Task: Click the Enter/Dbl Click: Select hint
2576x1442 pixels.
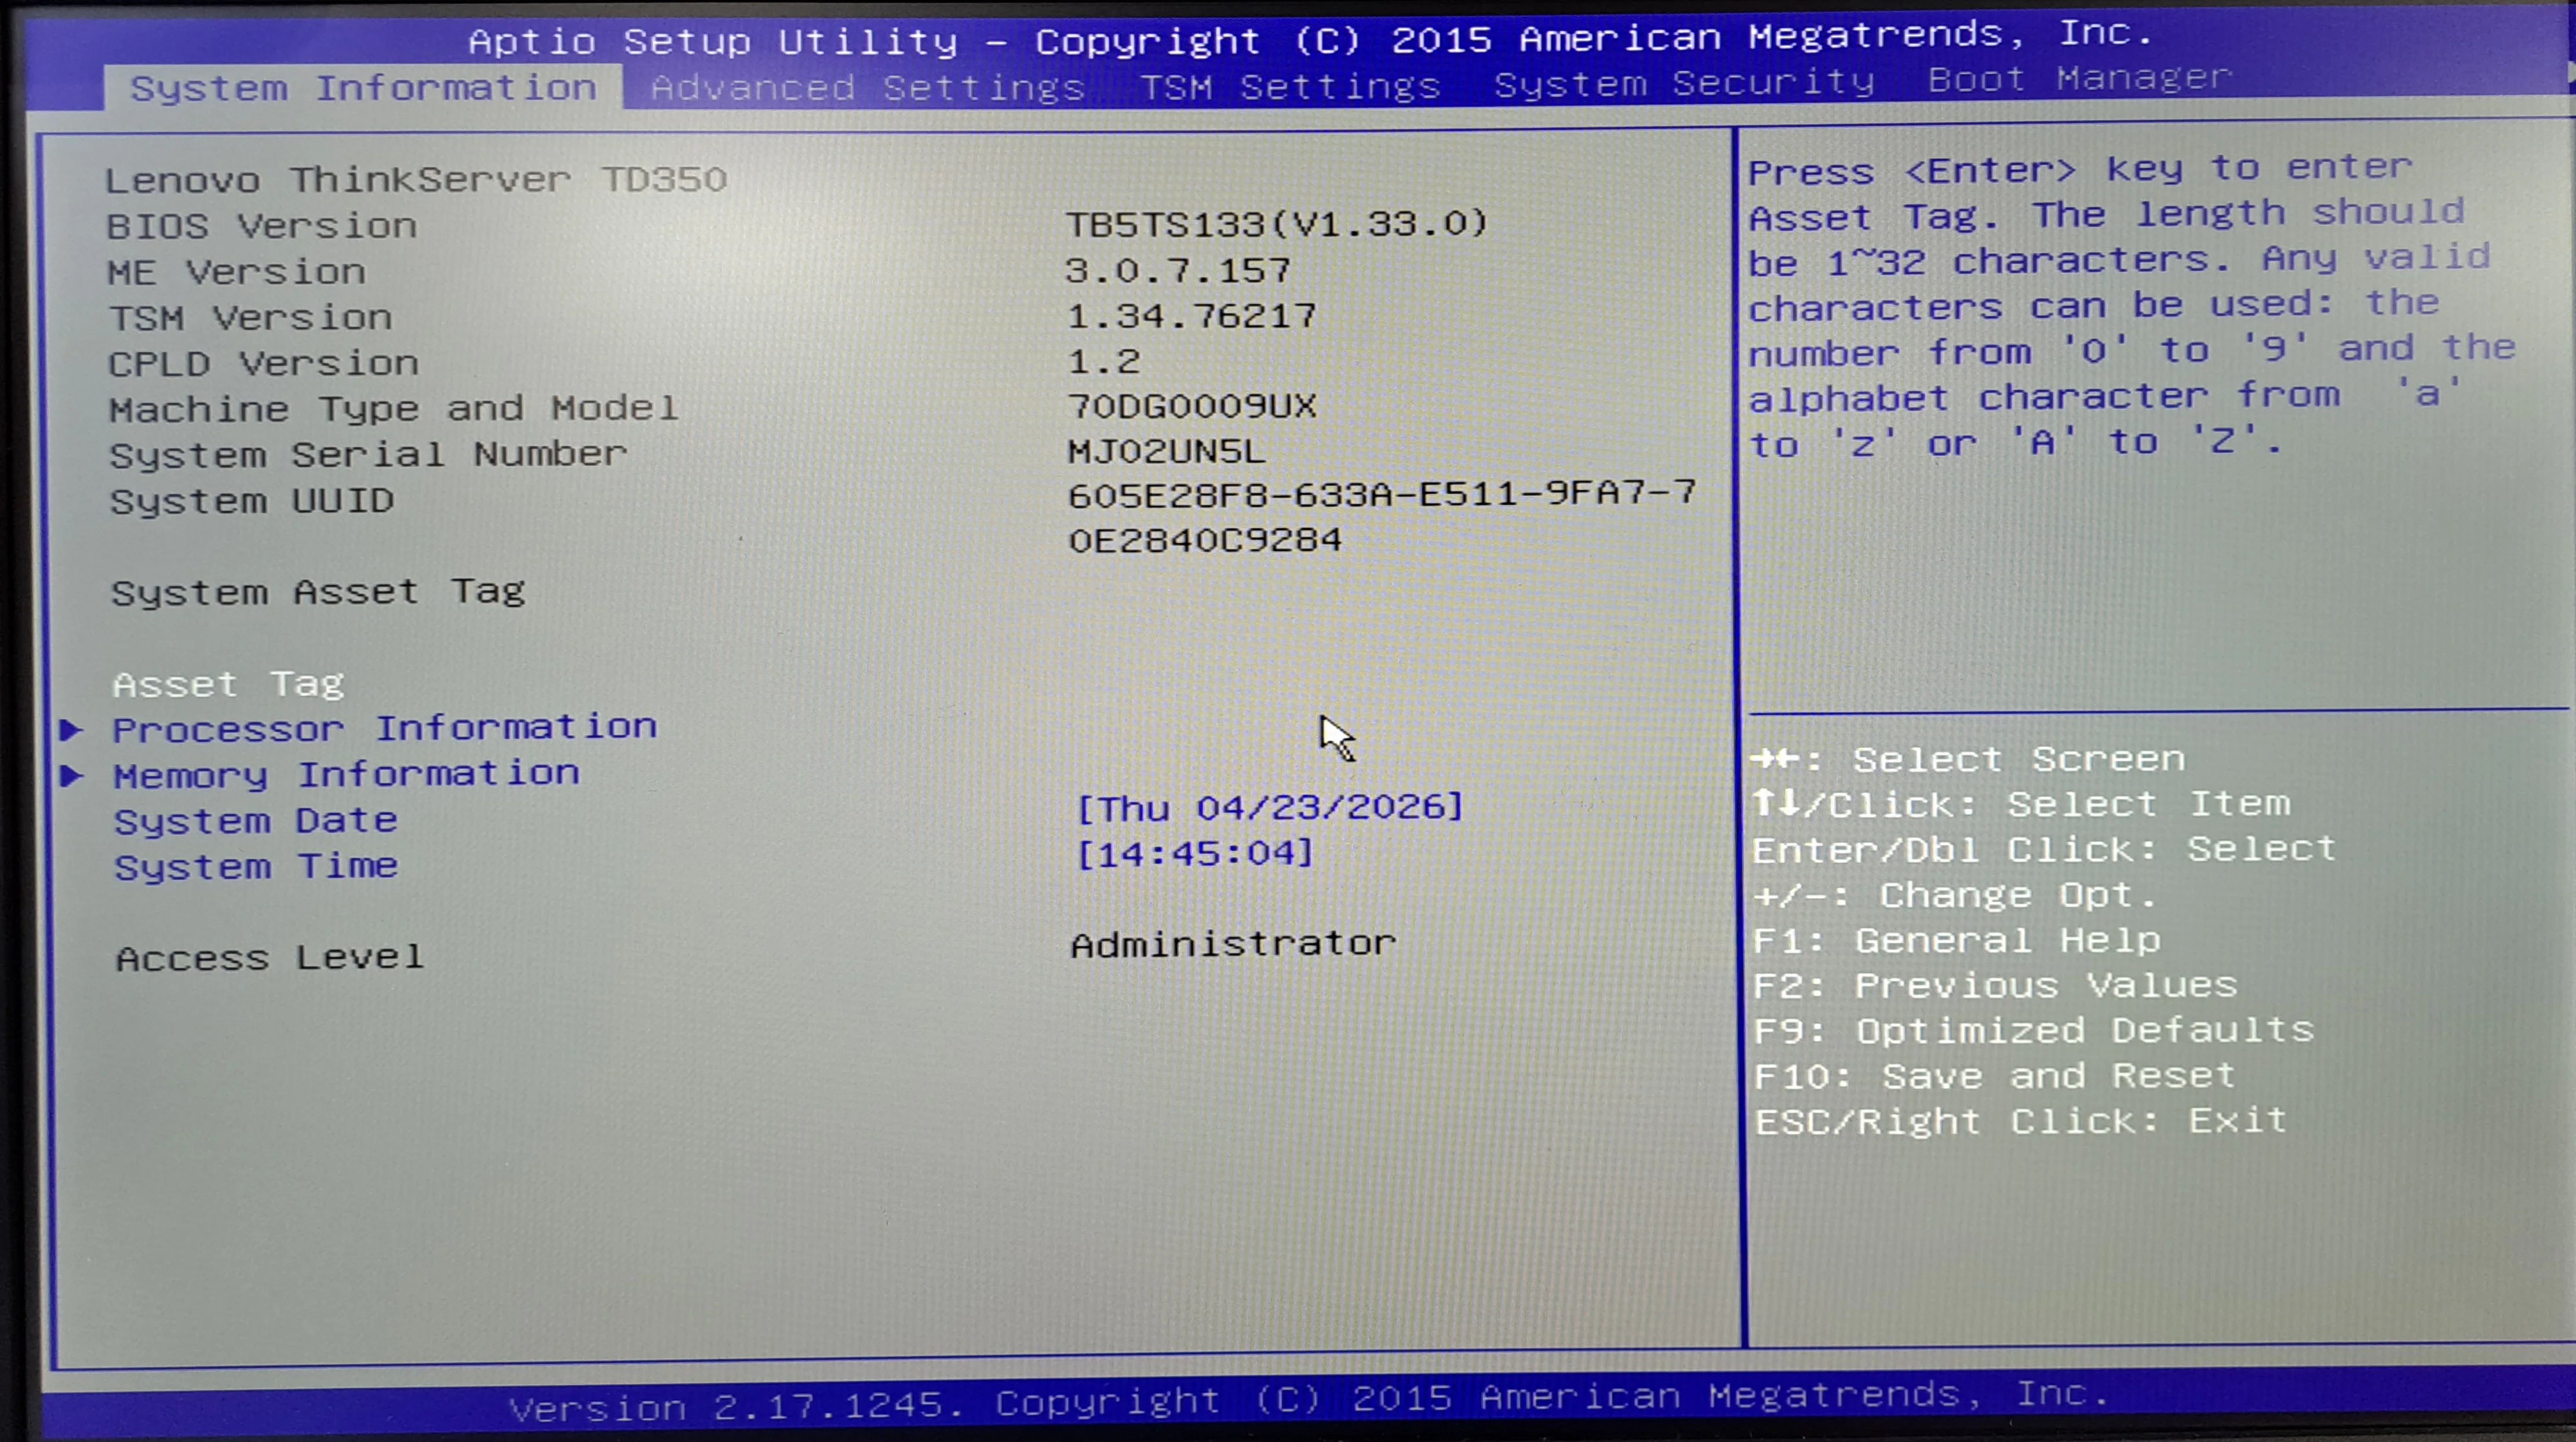Action: [2044, 850]
